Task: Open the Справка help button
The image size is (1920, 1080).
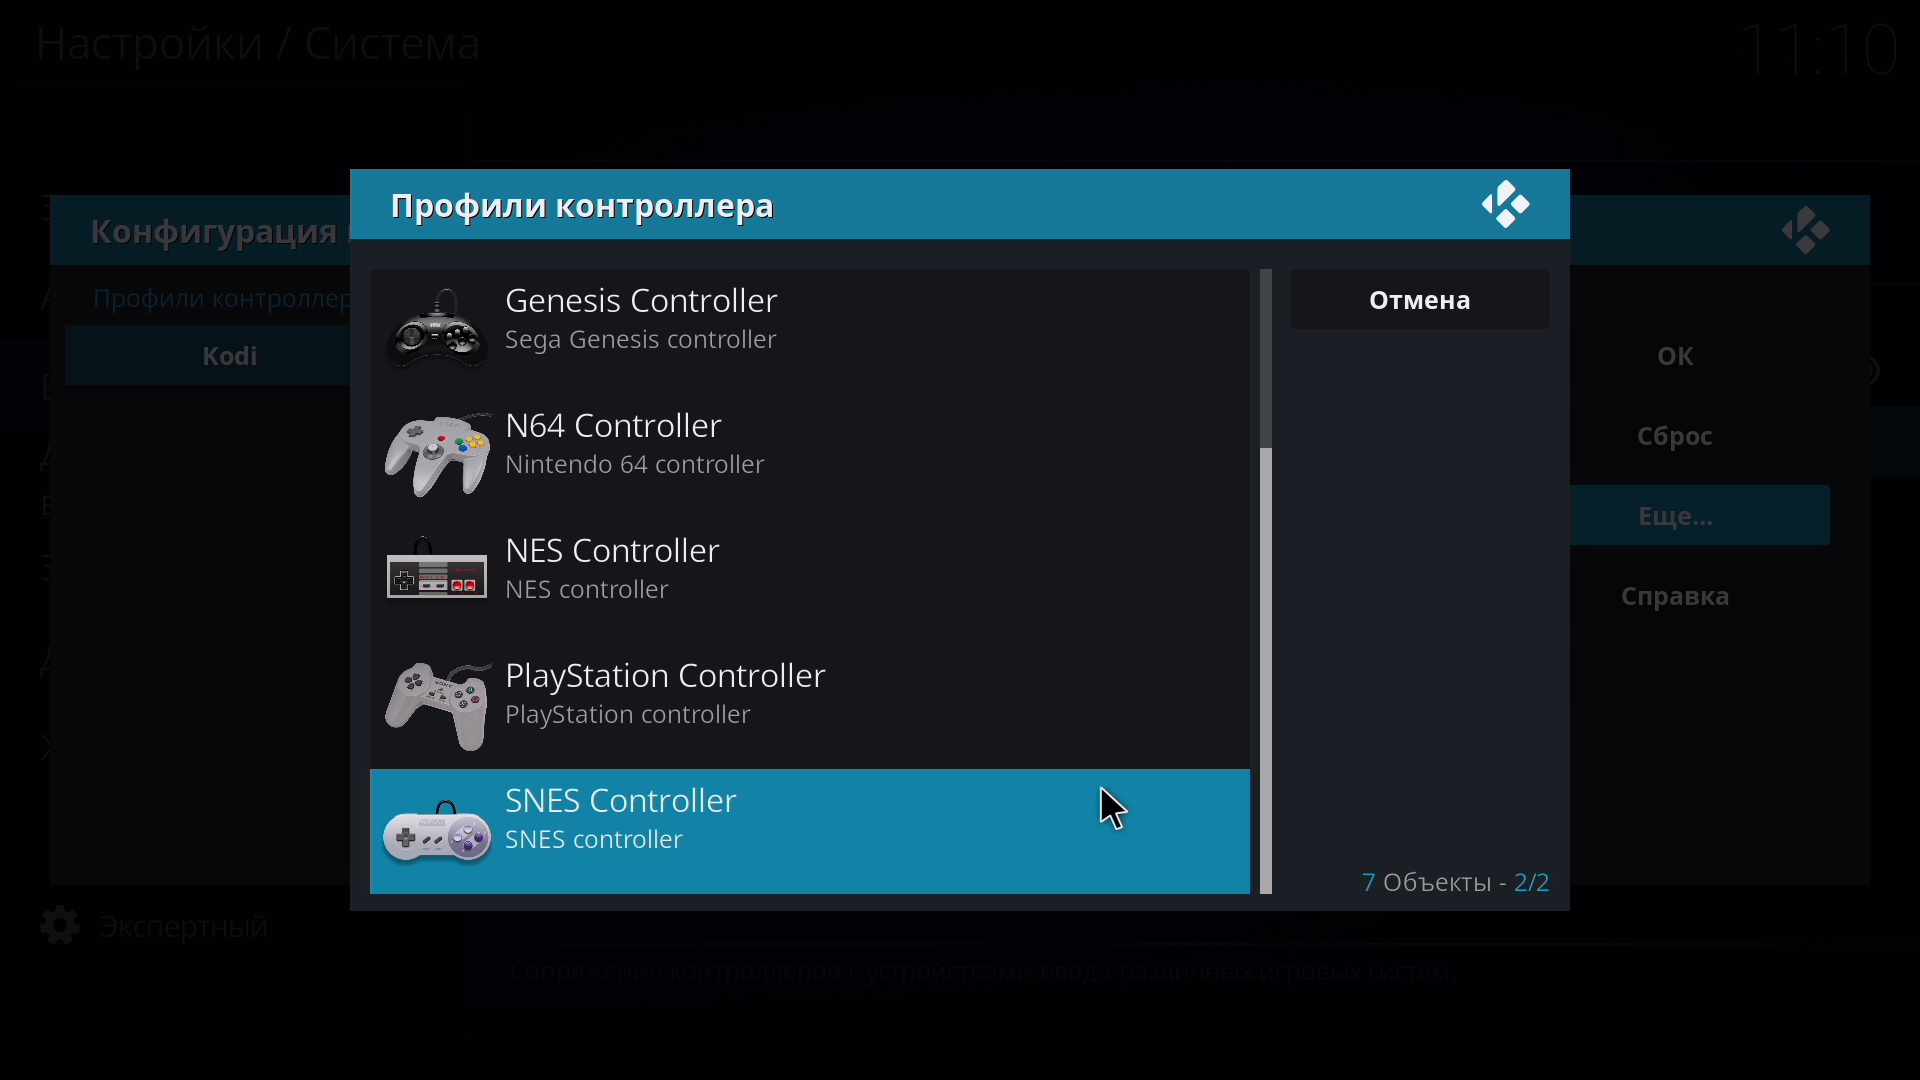Action: [1674, 596]
